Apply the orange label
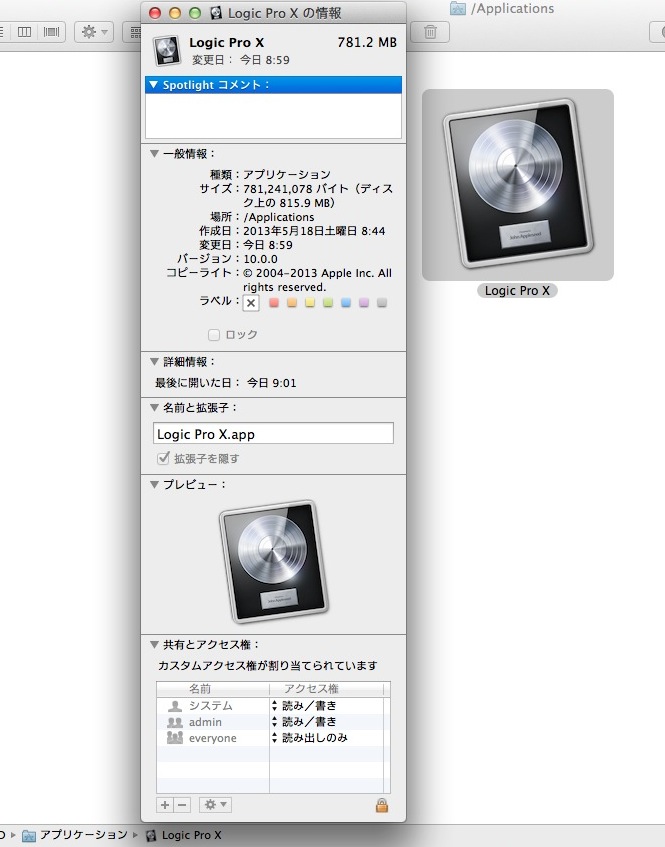 [292, 302]
